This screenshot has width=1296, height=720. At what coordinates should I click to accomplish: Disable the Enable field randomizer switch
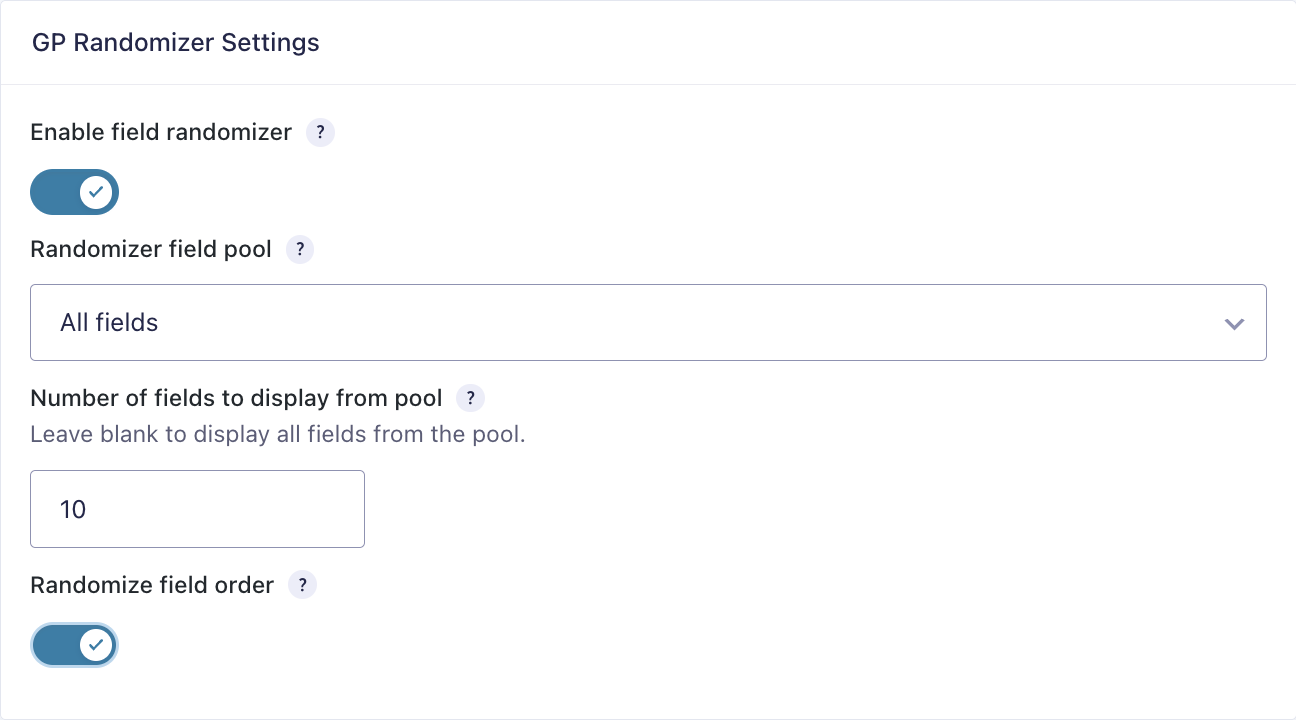click(75, 192)
